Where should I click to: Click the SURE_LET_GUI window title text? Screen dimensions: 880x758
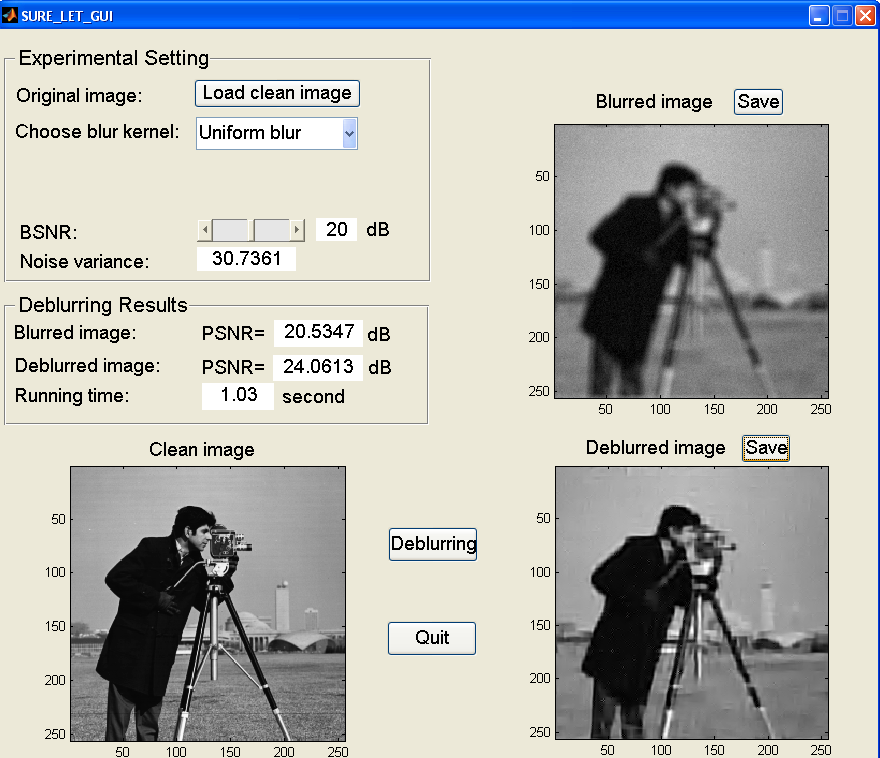pos(67,16)
